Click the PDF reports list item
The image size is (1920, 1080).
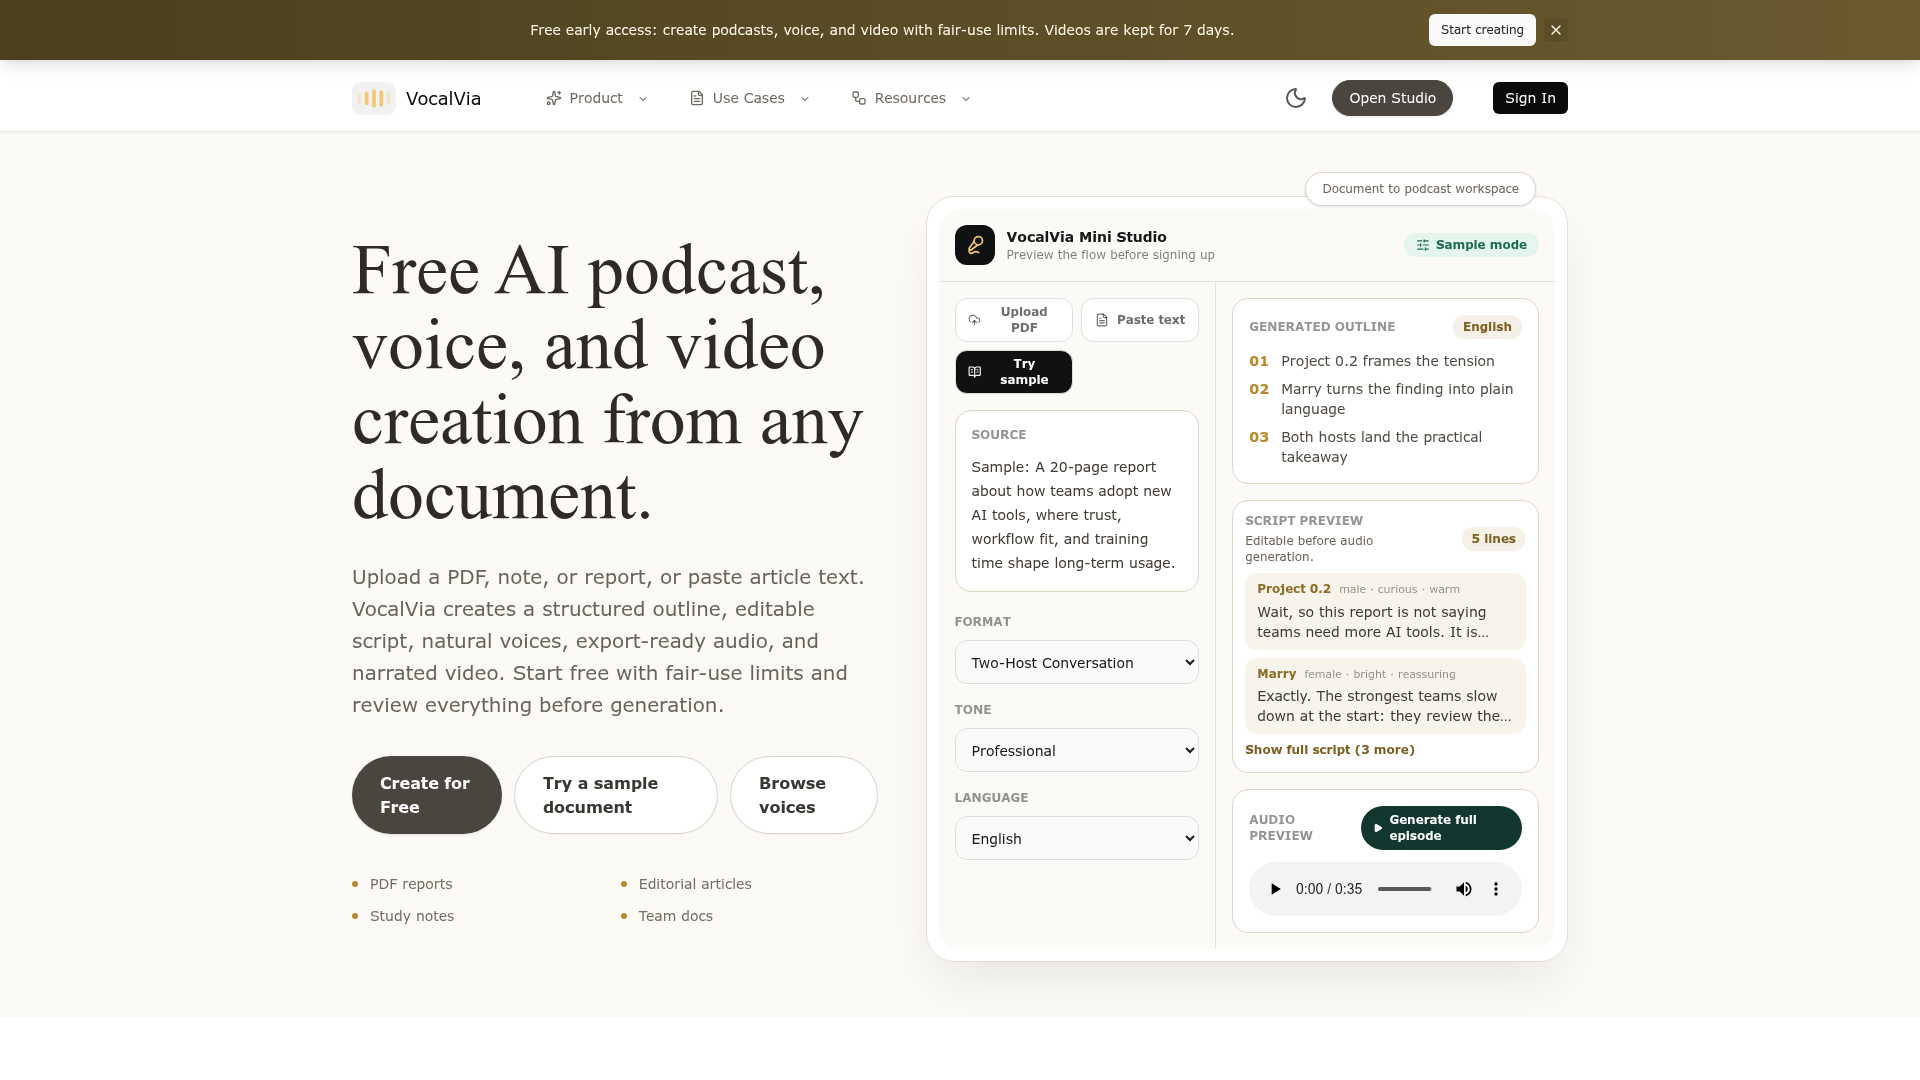pos(411,884)
